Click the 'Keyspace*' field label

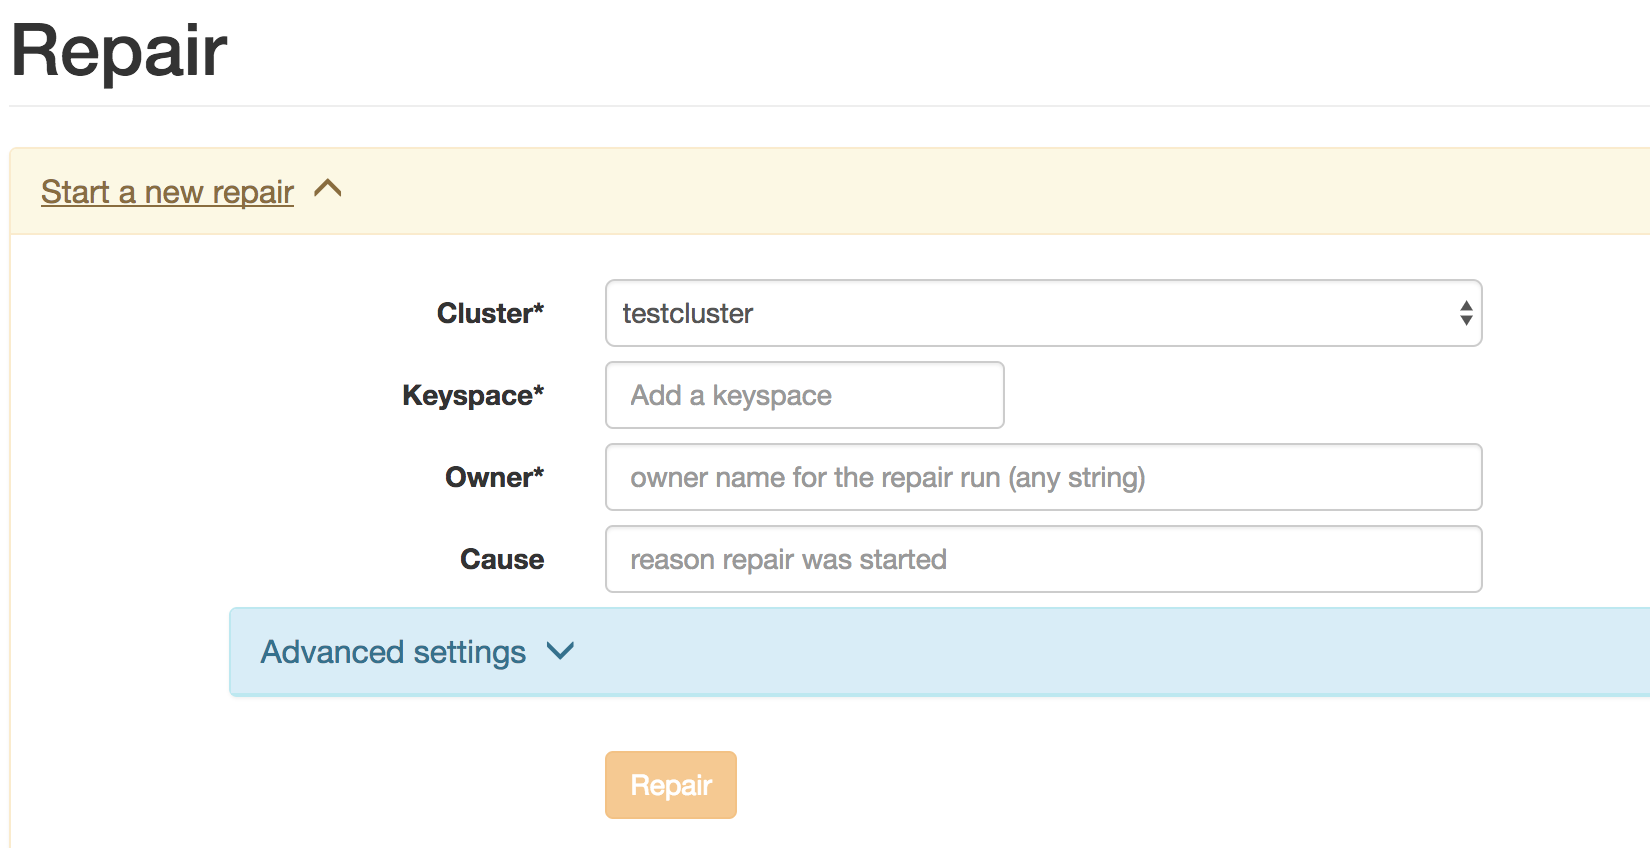click(x=473, y=396)
